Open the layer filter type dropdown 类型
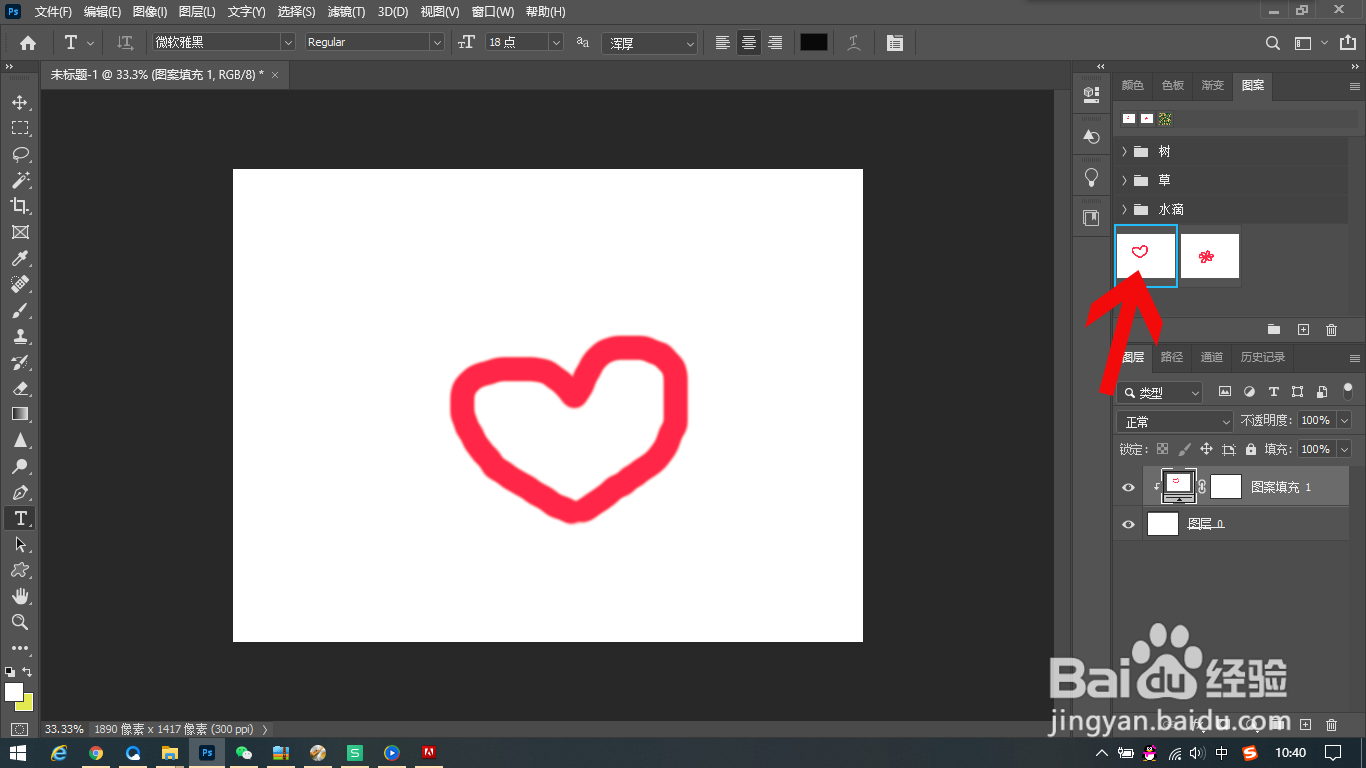The image size is (1366, 768). click(1160, 393)
